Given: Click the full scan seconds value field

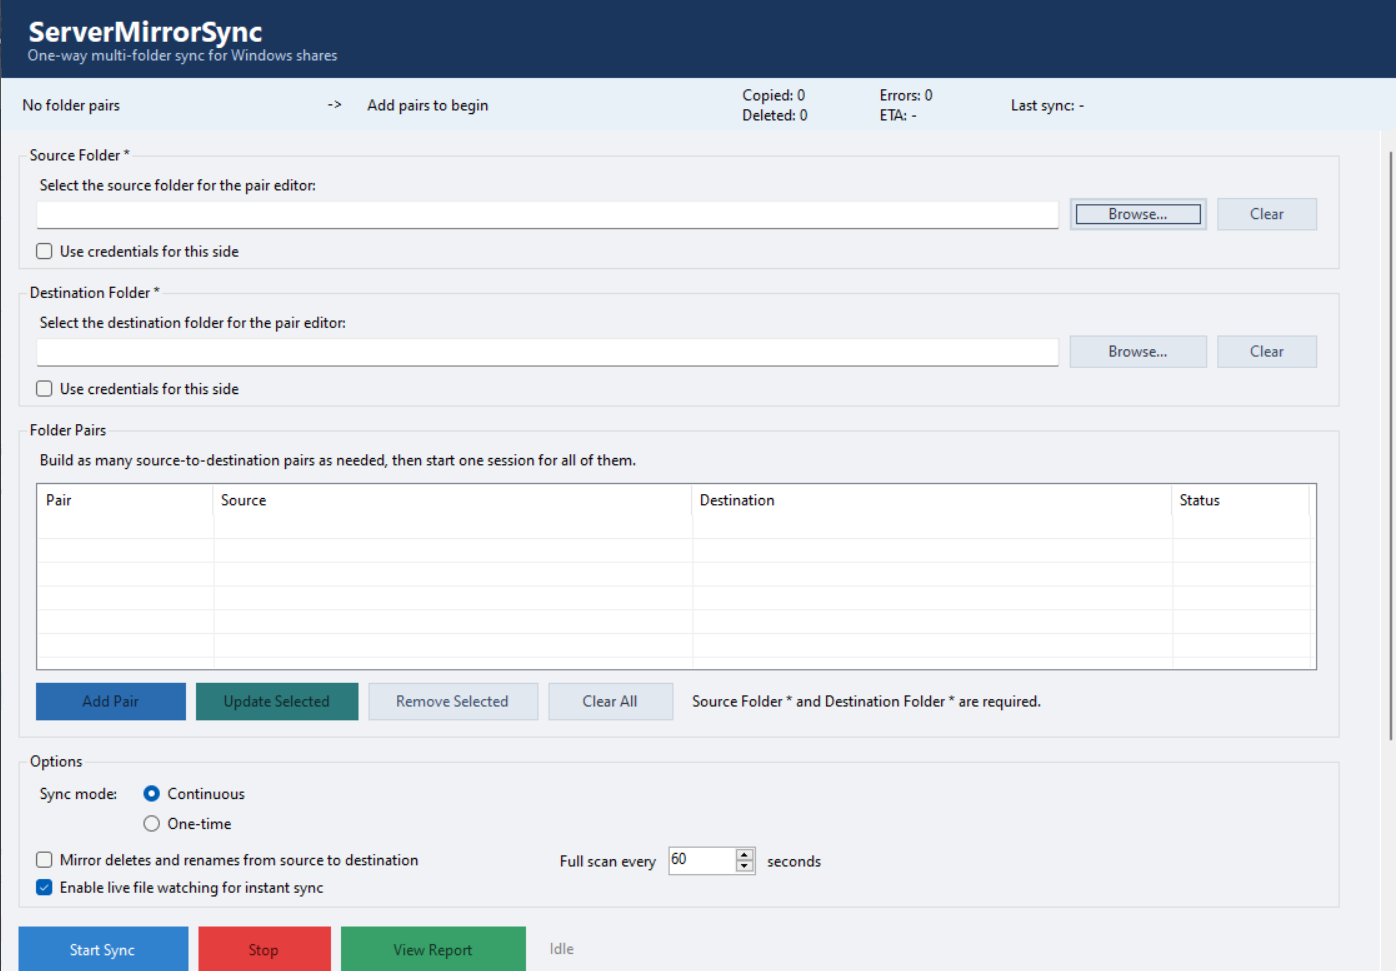Looking at the screenshot, I should [x=702, y=860].
